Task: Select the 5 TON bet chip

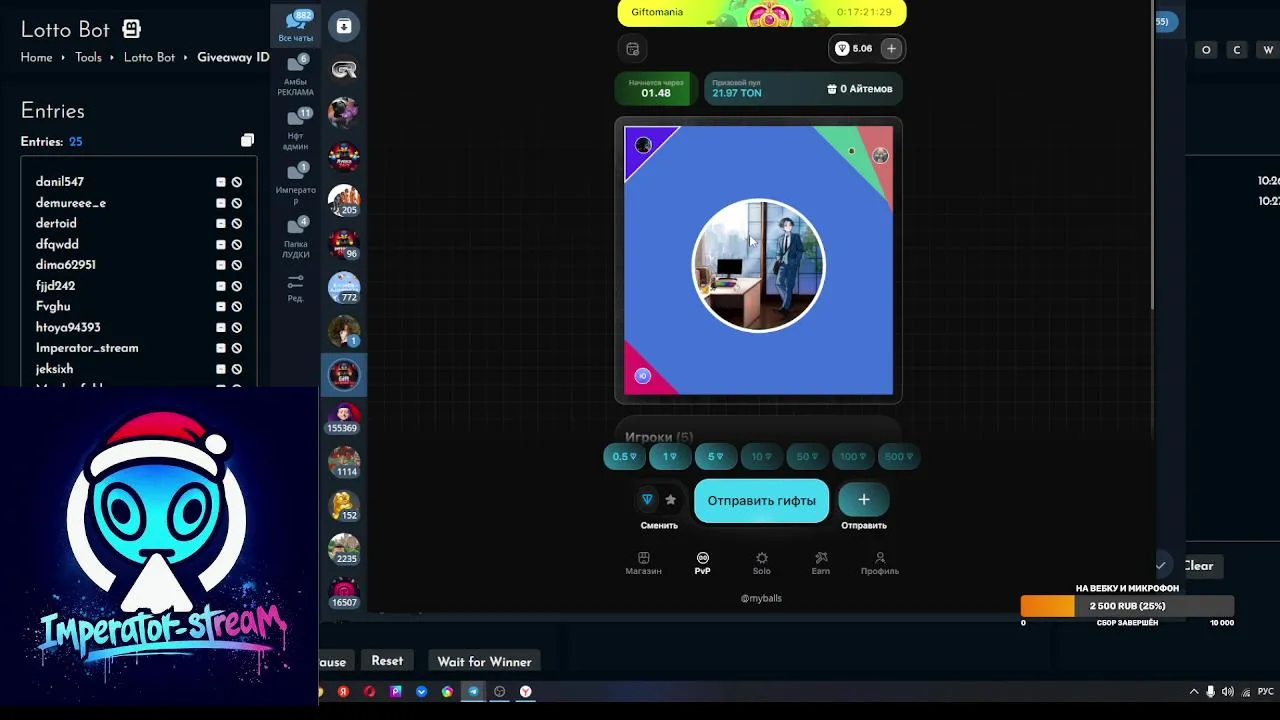Action: click(716, 456)
